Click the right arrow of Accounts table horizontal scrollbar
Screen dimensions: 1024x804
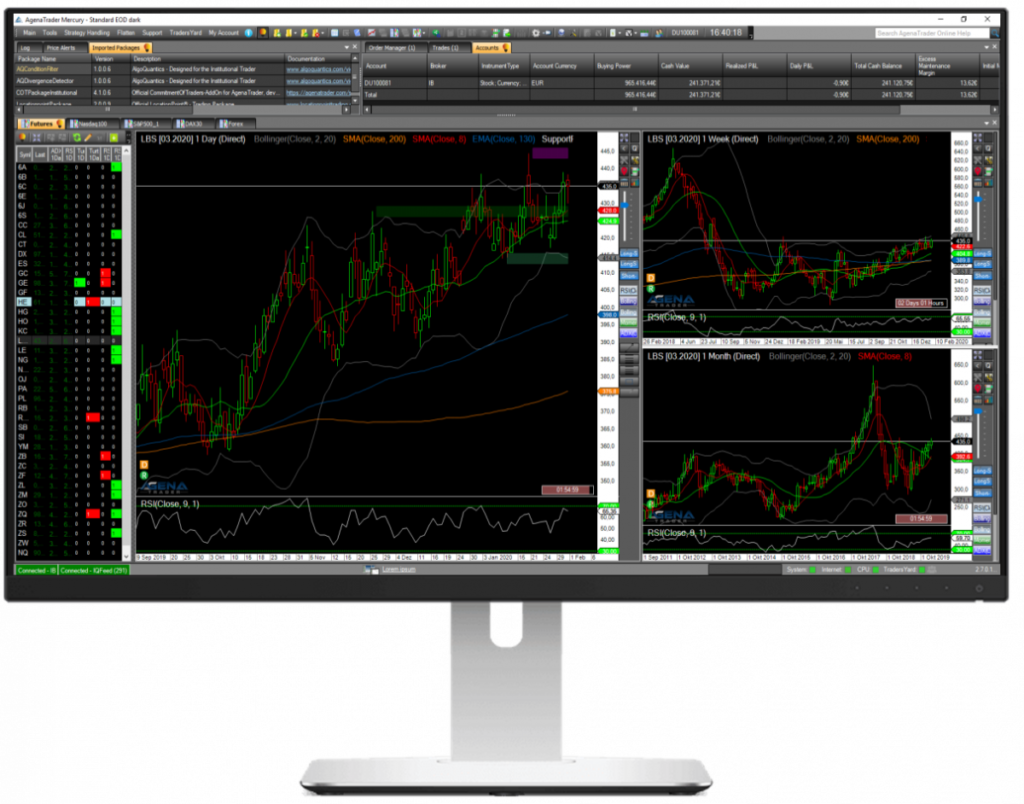(x=995, y=110)
